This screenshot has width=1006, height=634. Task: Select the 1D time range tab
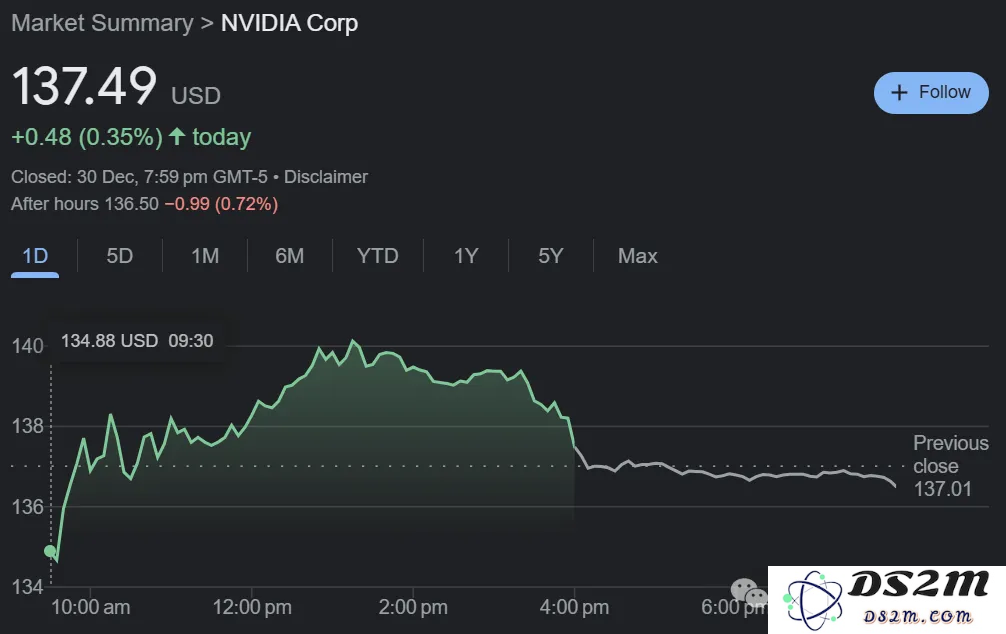pos(35,256)
